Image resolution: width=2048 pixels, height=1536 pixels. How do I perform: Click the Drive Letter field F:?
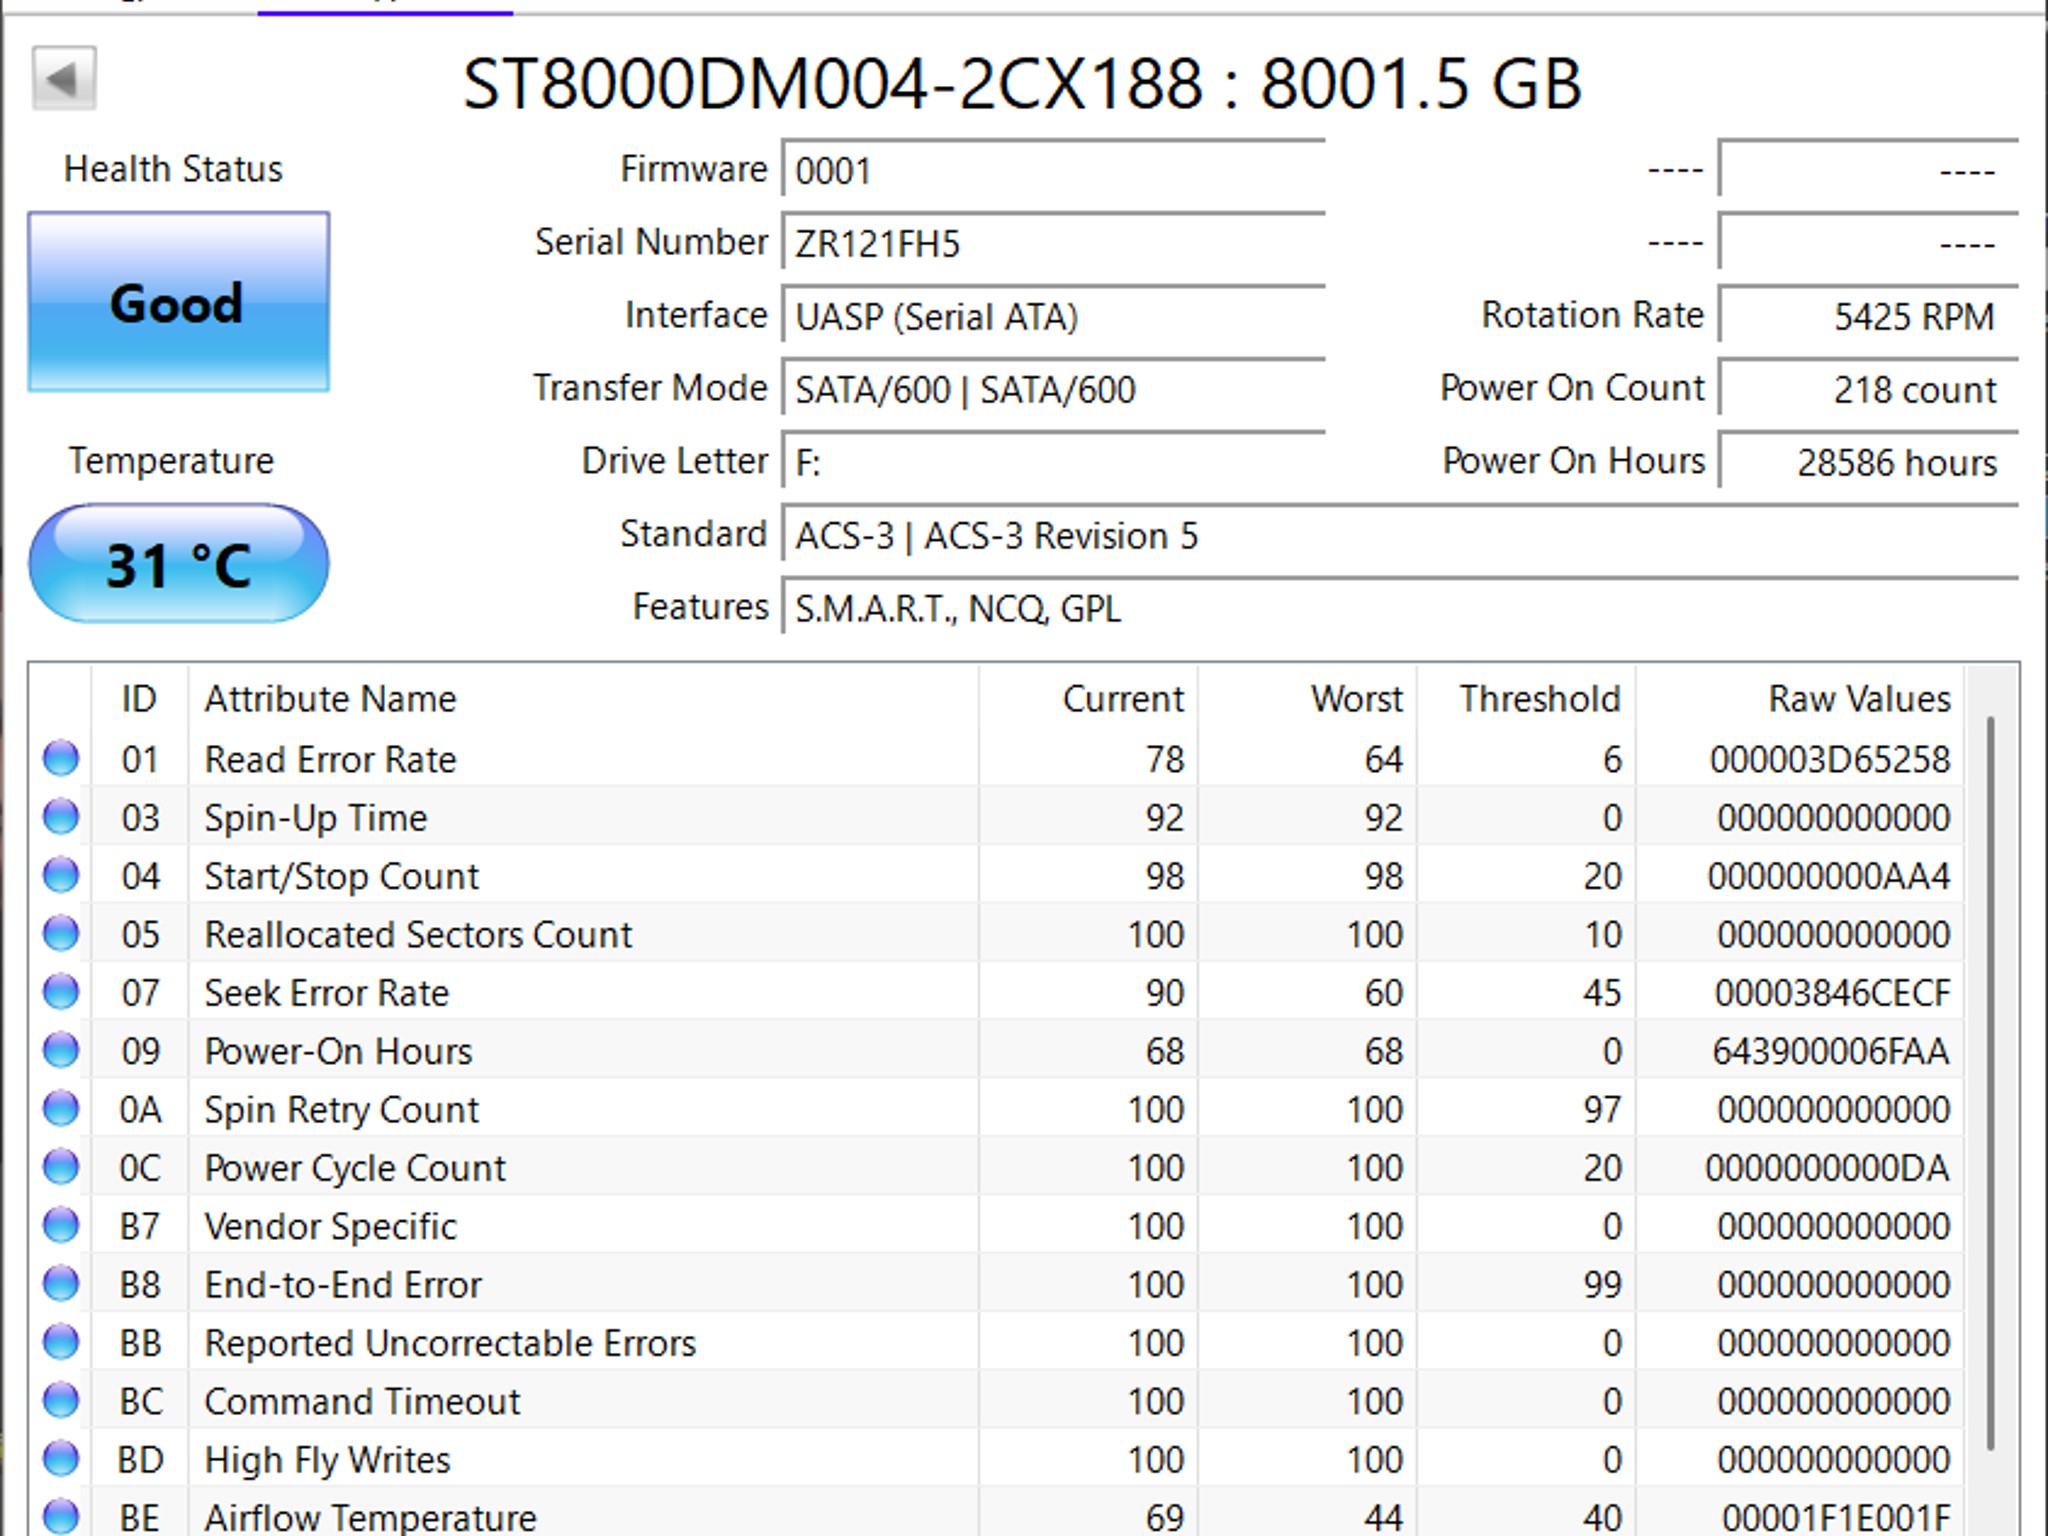pos(1054,462)
